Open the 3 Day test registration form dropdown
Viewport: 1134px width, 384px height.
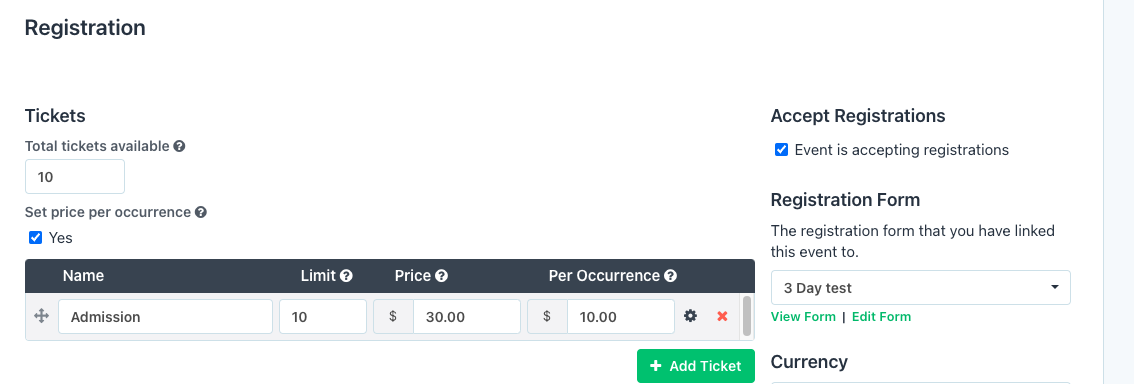[x=921, y=288]
